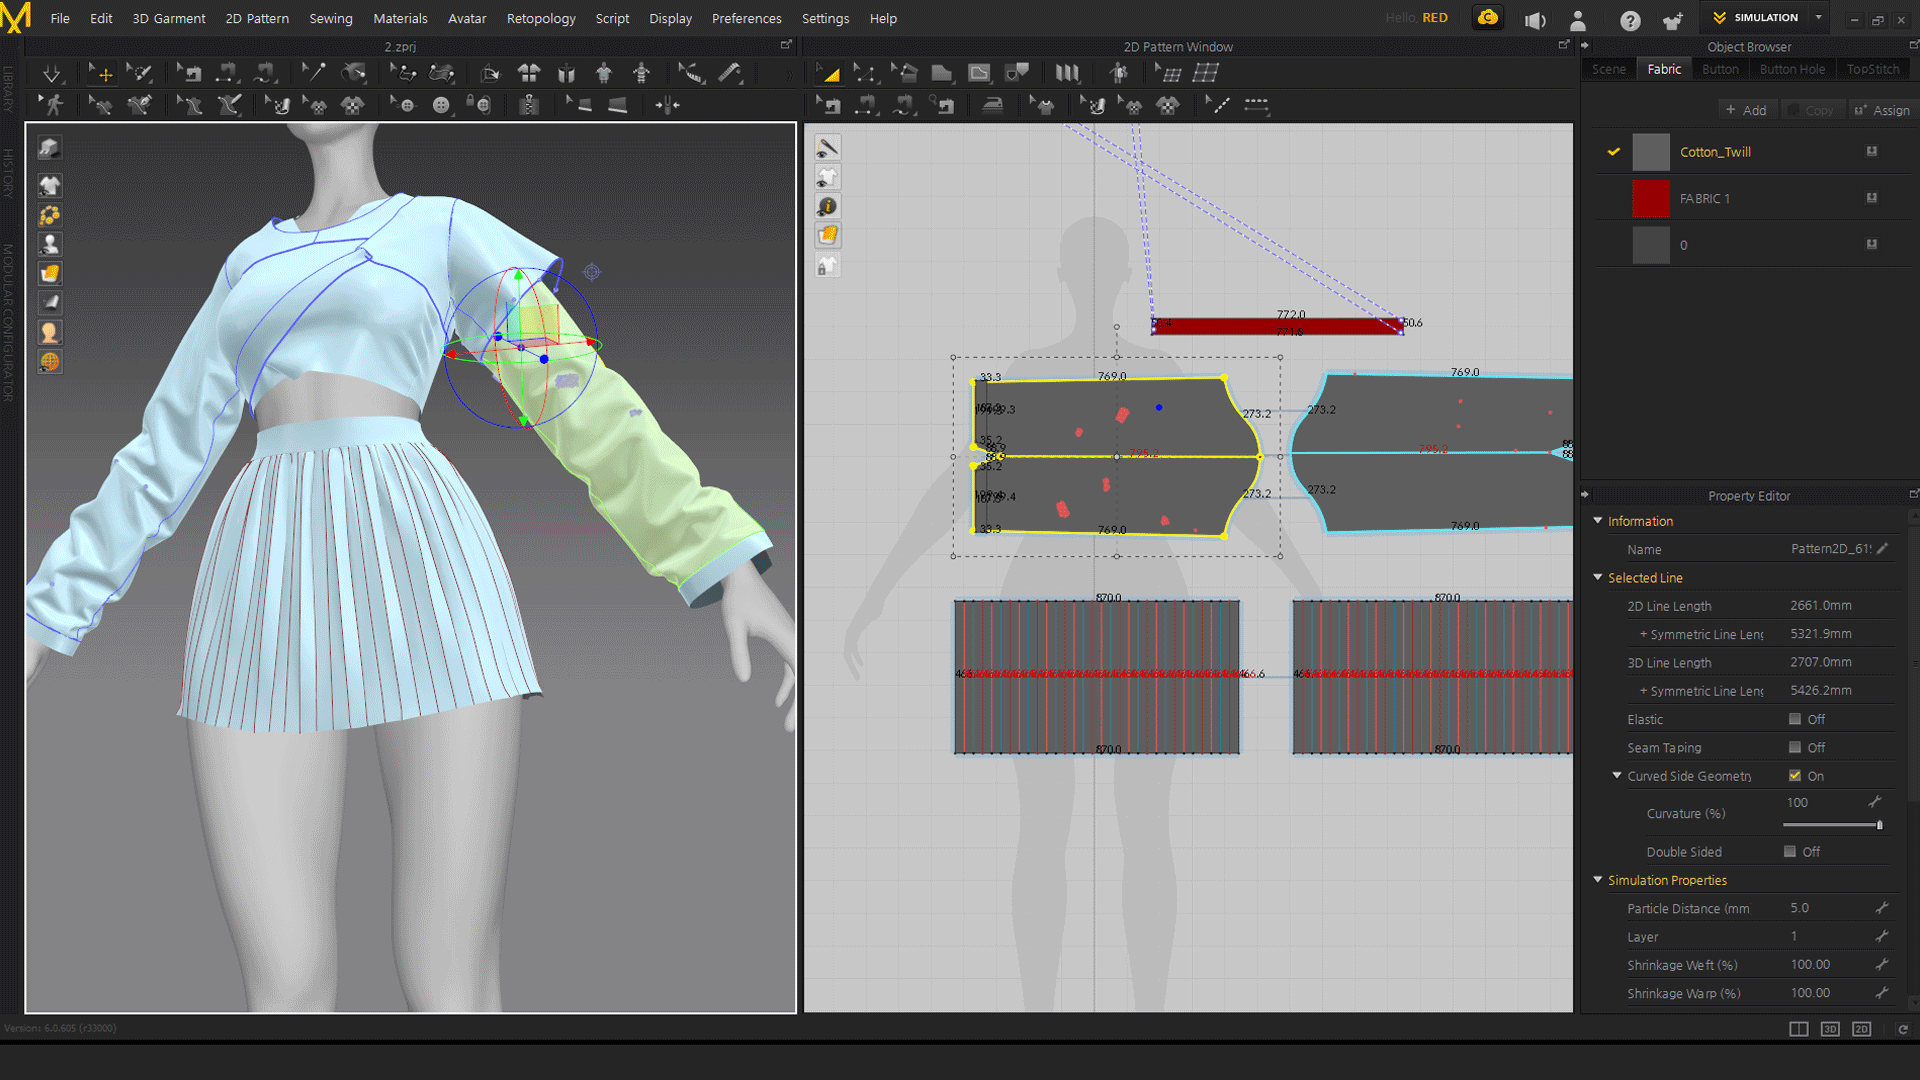Viewport: 1920px width, 1080px height.
Task: Select the Steam iron tool in 2D toolbar
Action: (992, 105)
